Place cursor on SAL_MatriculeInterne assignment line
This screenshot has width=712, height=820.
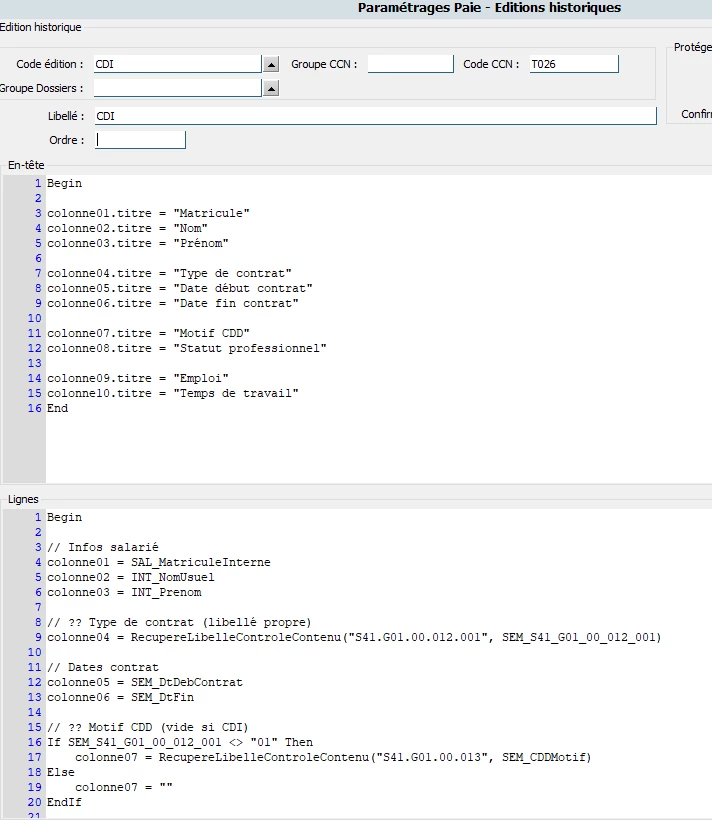click(x=158, y=562)
